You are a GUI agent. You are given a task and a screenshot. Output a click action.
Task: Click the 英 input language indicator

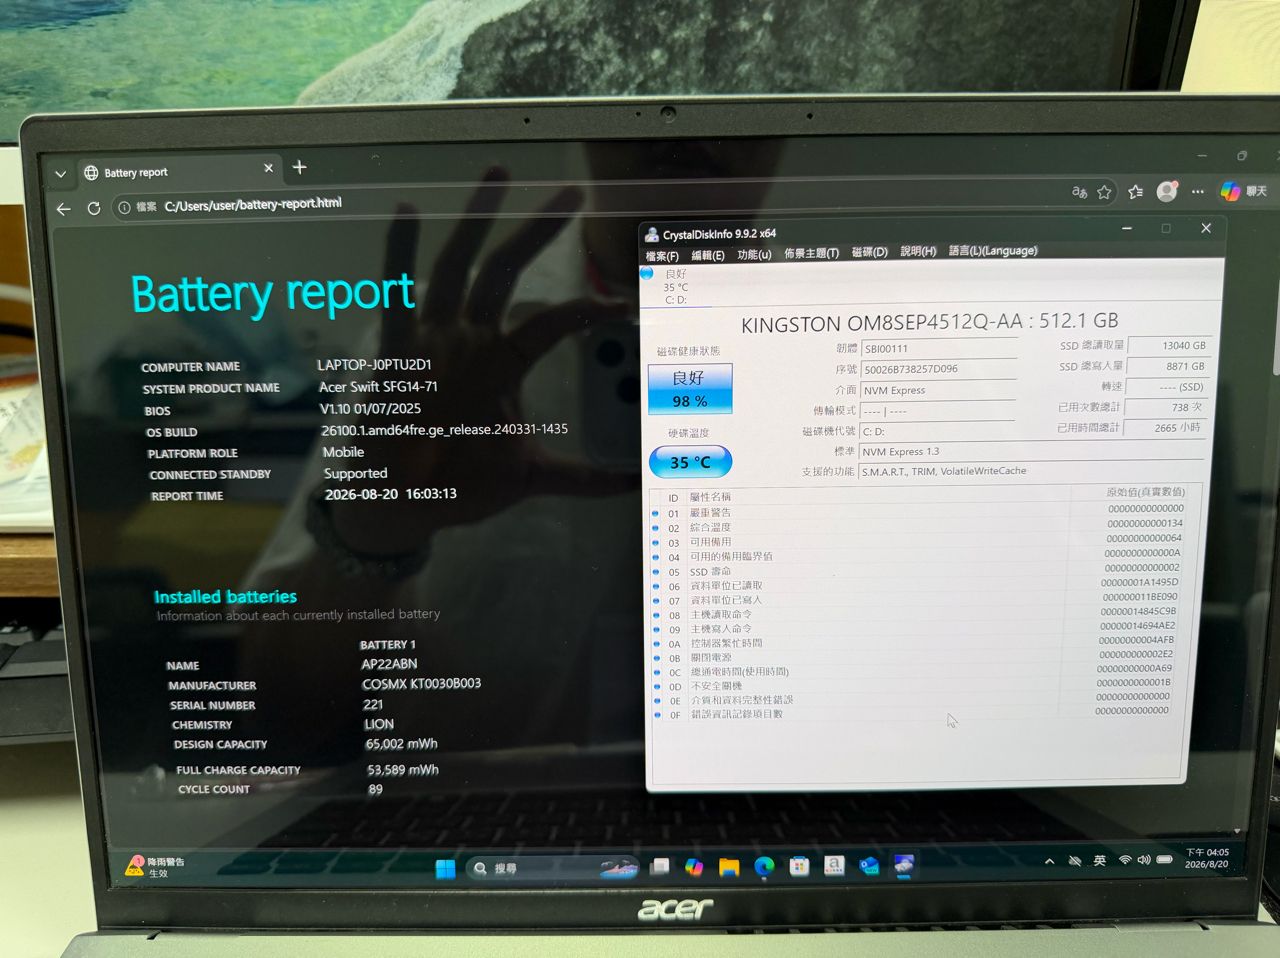point(1100,860)
